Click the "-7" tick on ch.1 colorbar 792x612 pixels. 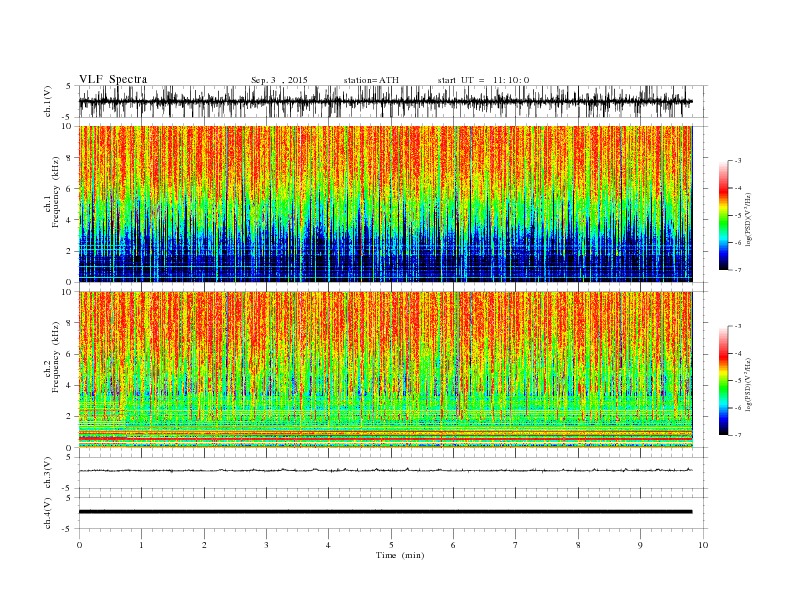tap(738, 270)
